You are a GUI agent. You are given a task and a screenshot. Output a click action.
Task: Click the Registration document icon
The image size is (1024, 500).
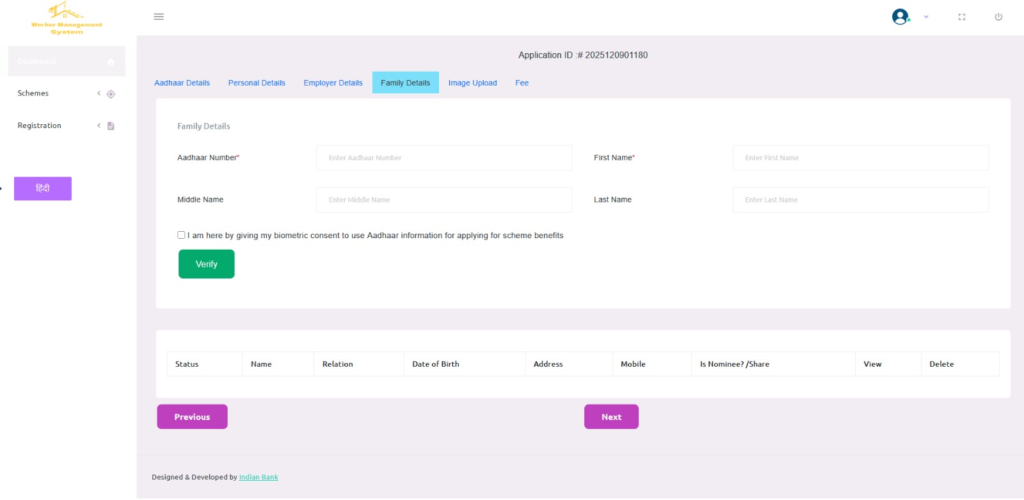(111, 126)
